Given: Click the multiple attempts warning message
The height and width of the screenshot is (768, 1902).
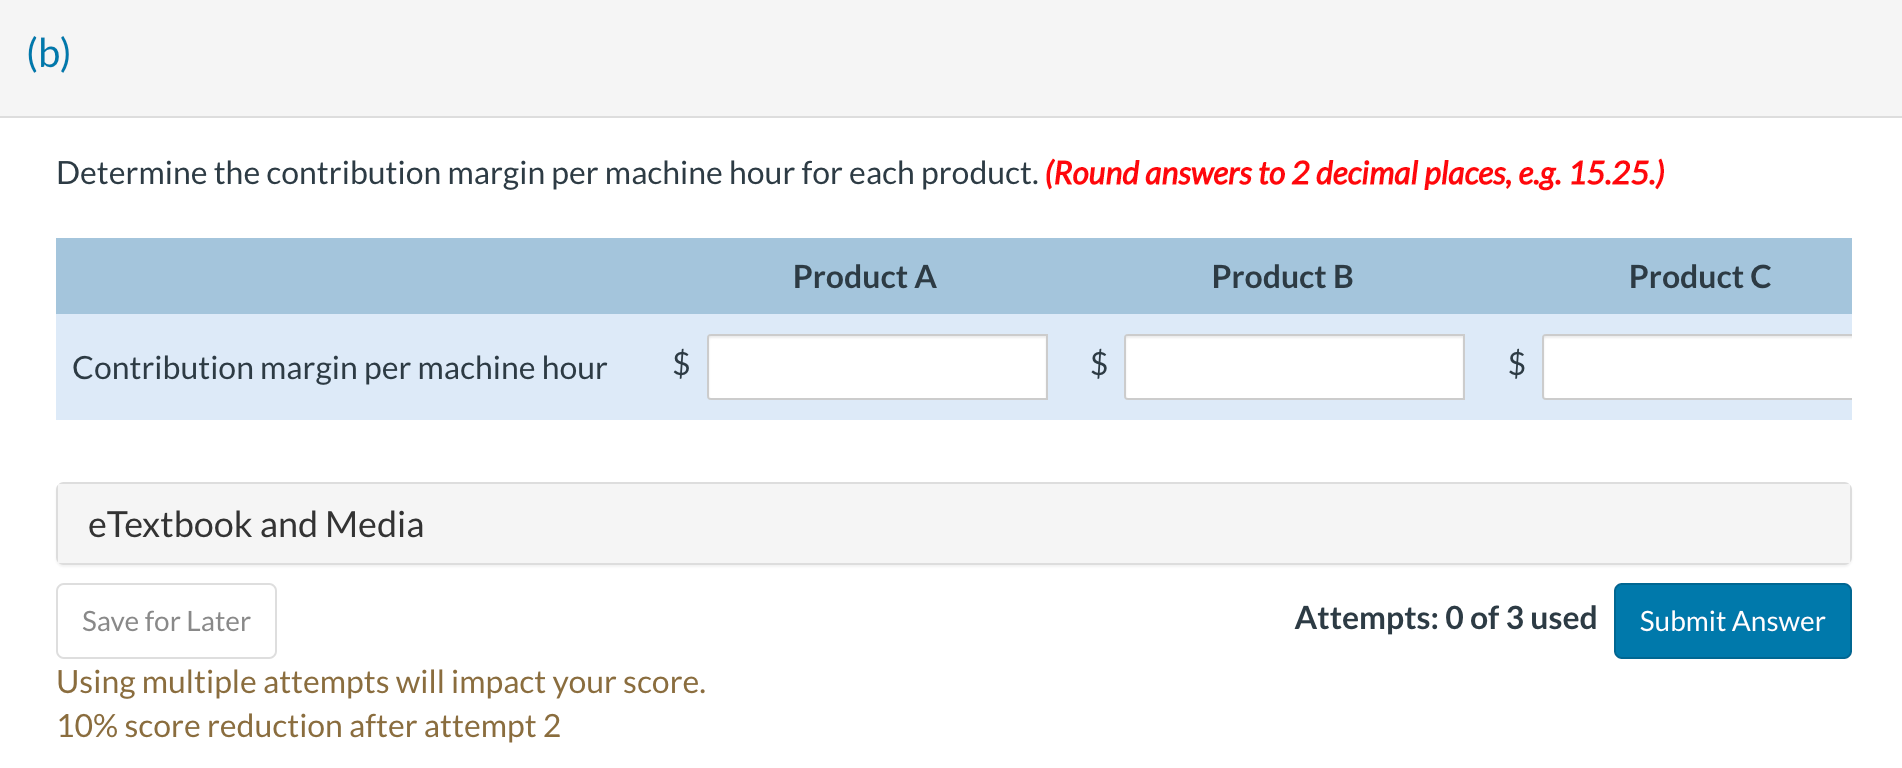Looking at the screenshot, I should tap(381, 682).
